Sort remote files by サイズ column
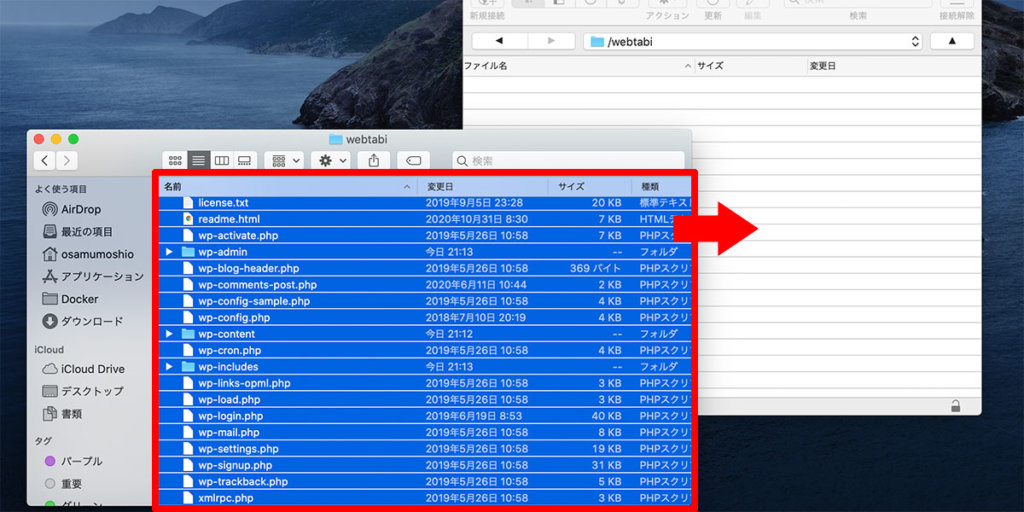Image resolution: width=1024 pixels, height=512 pixels. (750, 65)
